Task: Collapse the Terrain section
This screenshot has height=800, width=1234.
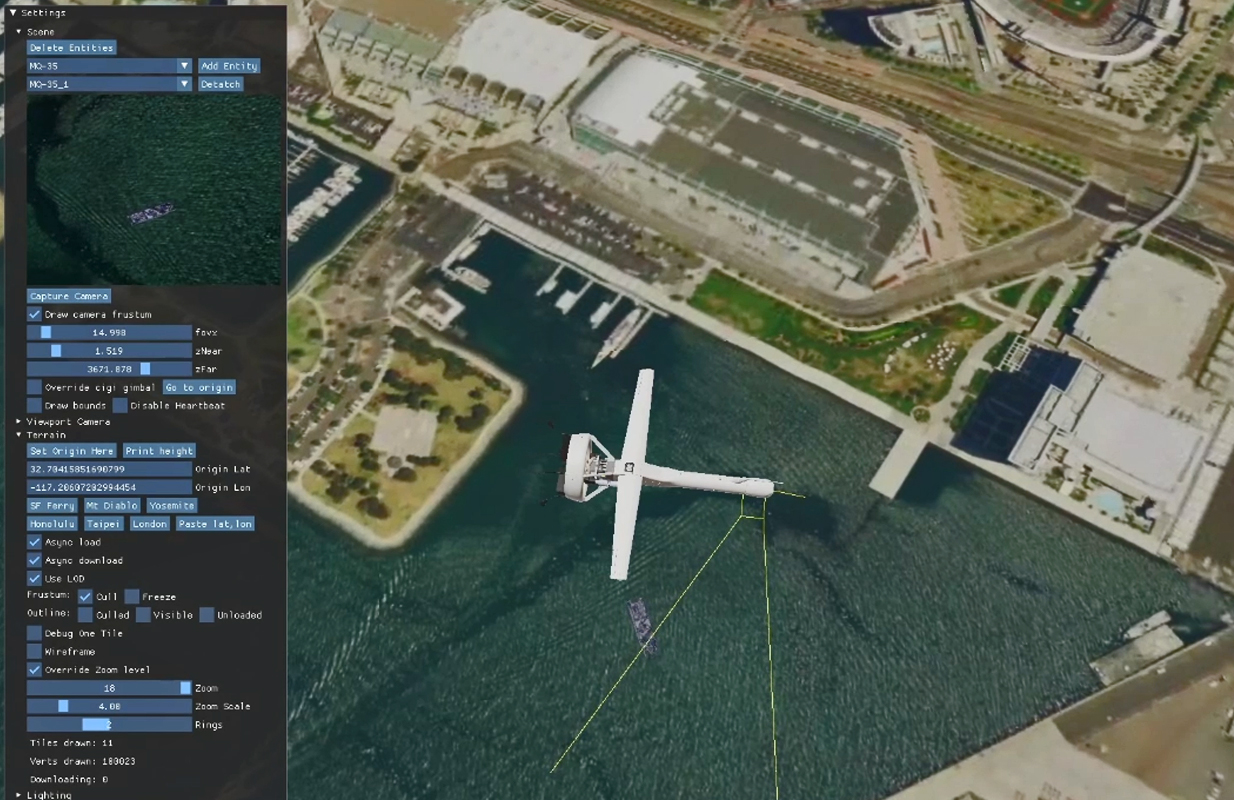Action: click(19, 435)
